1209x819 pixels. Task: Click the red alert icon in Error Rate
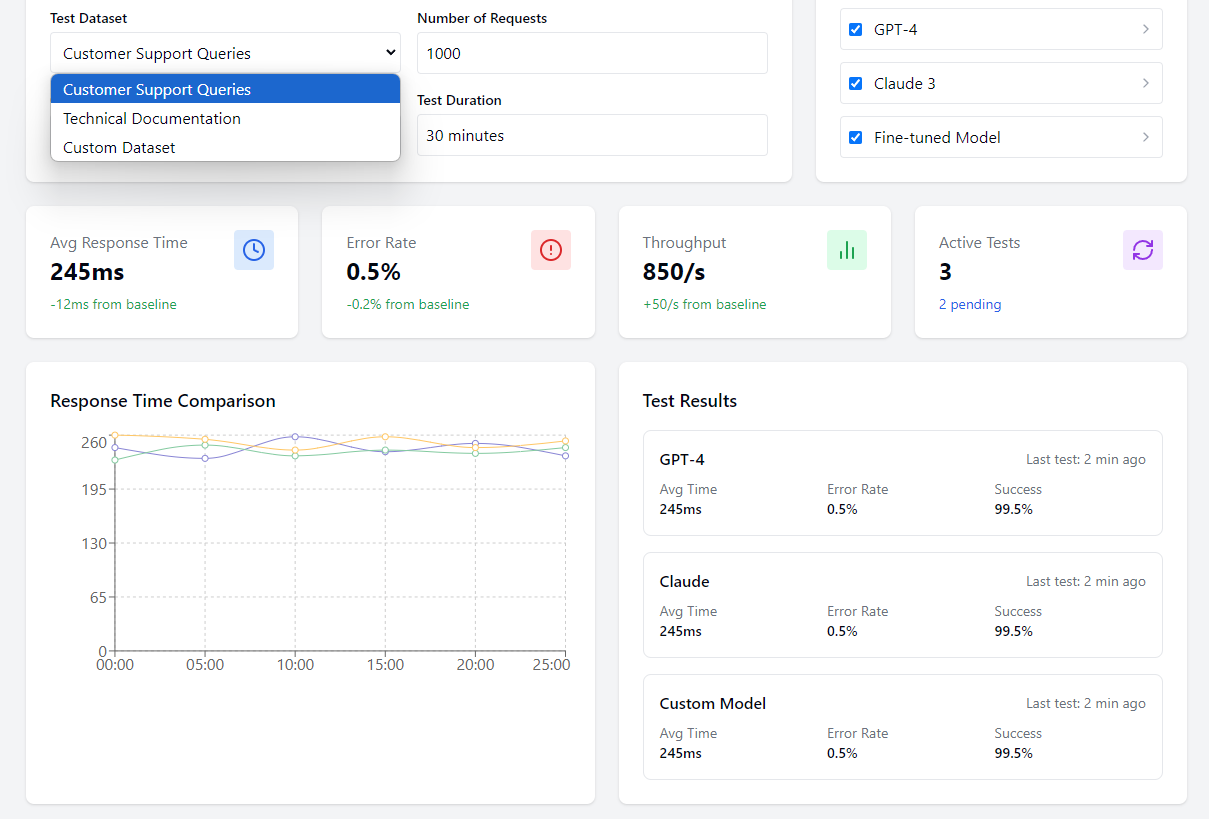point(550,250)
